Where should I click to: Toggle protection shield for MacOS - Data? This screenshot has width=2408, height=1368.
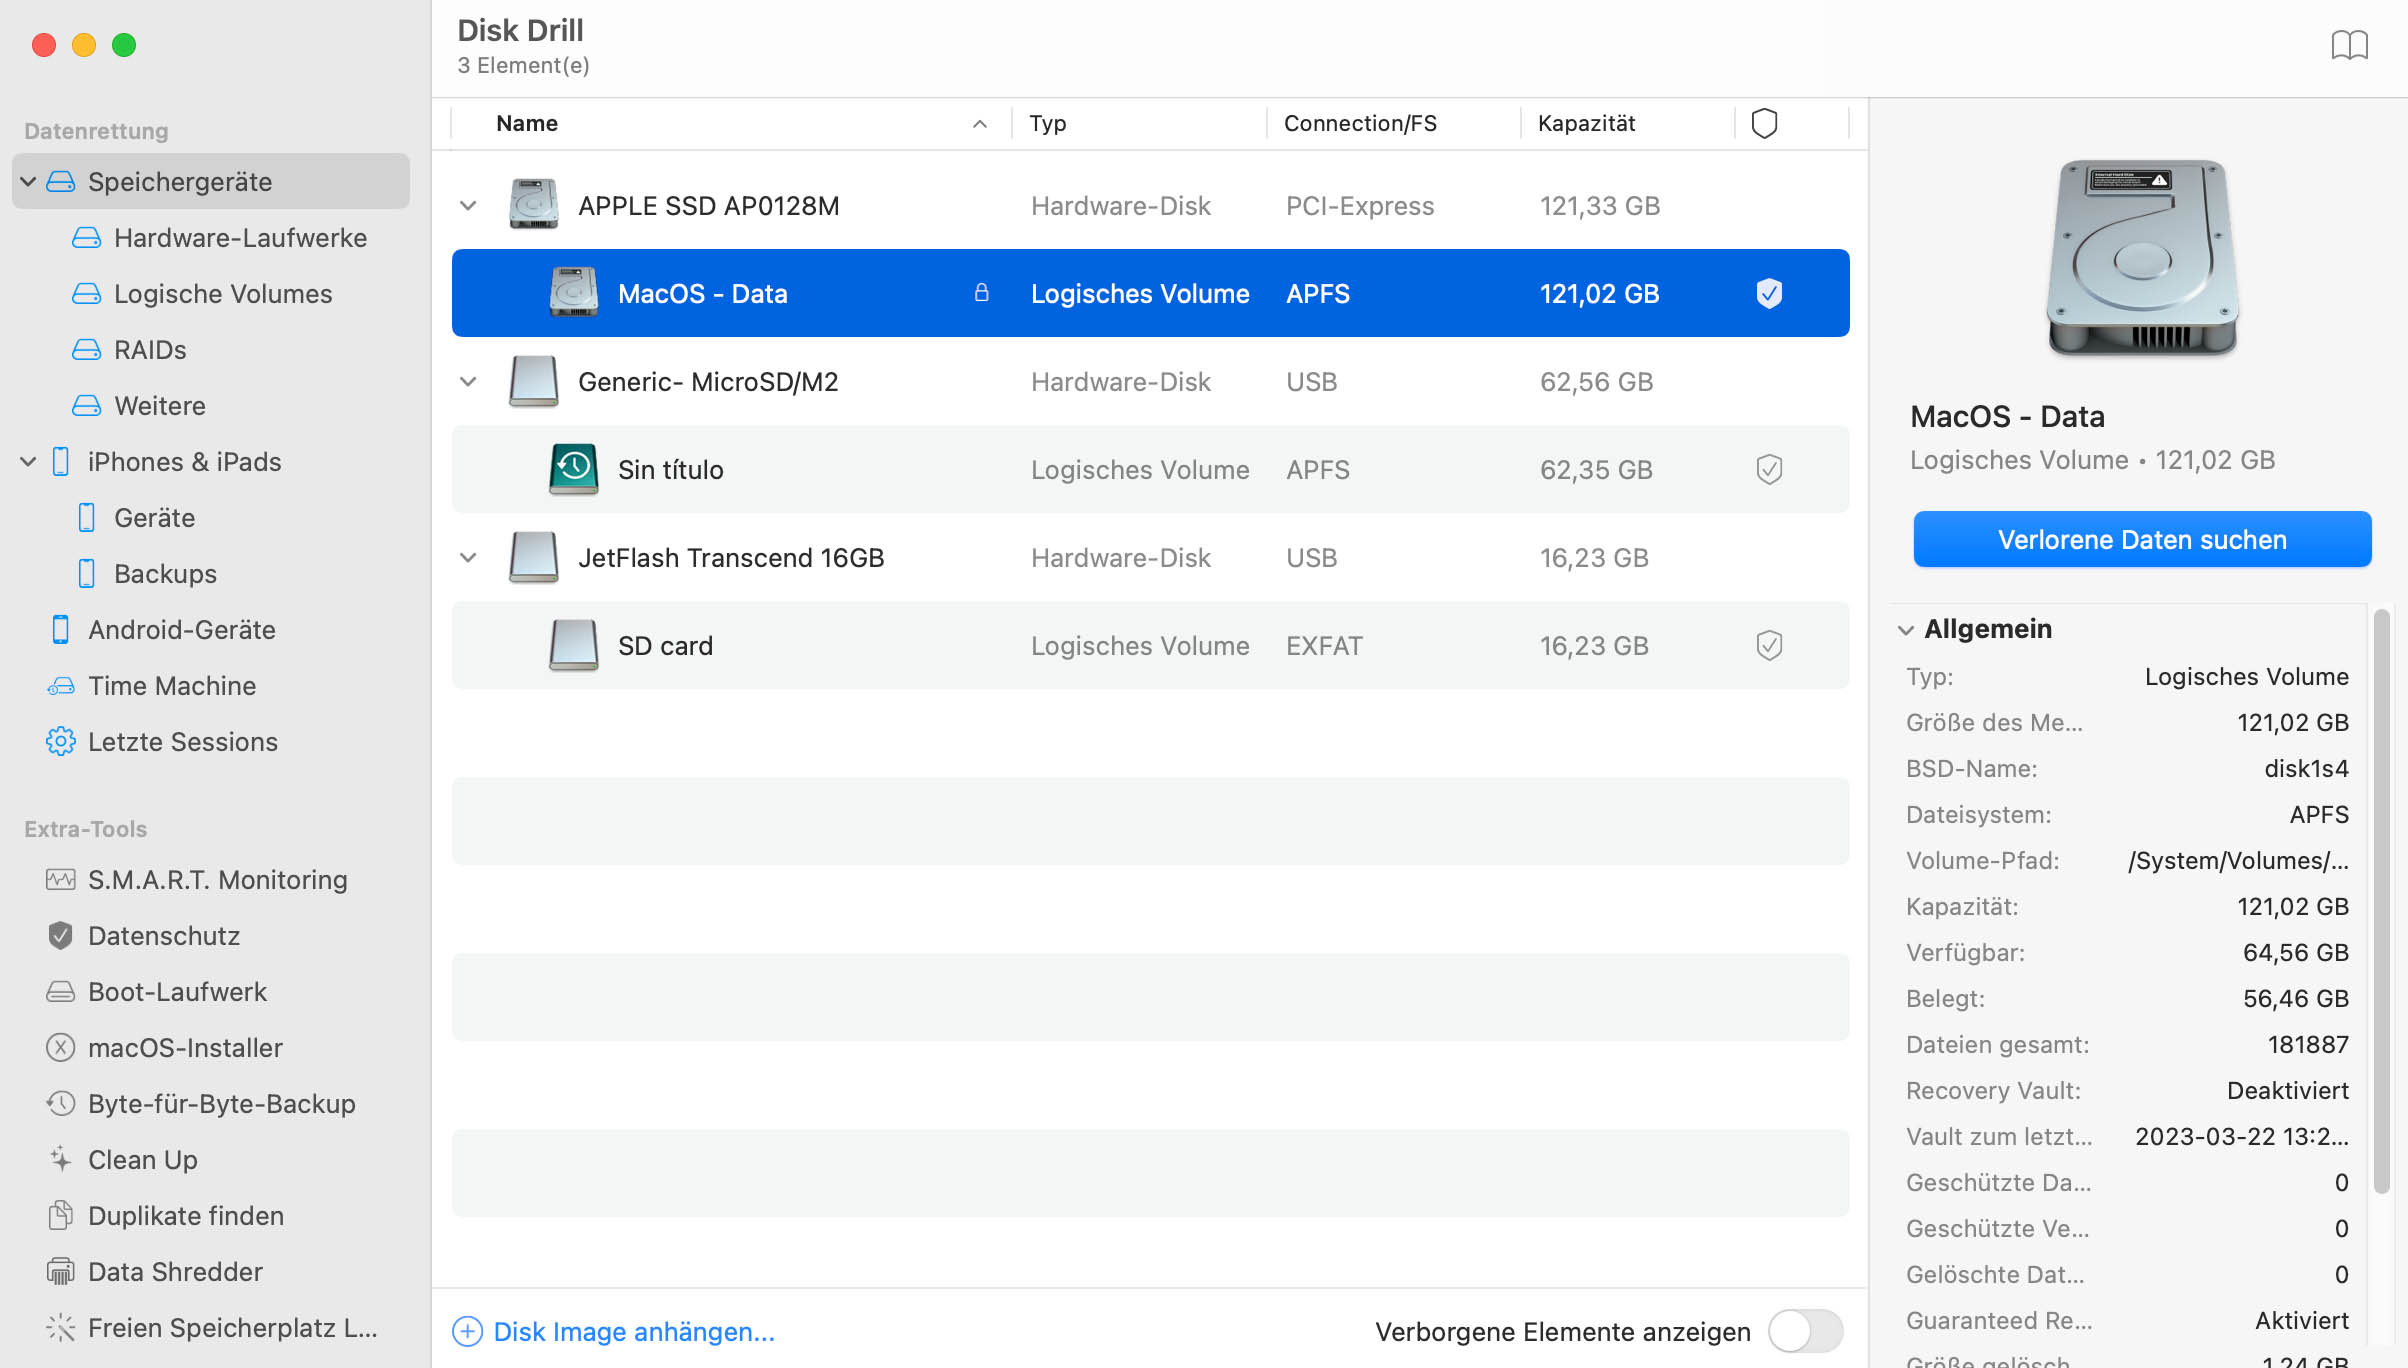[1769, 293]
